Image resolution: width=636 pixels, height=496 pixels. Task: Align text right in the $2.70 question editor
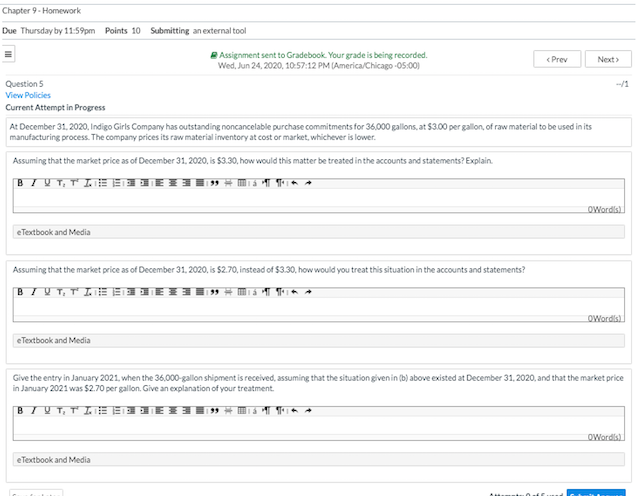(x=186, y=292)
